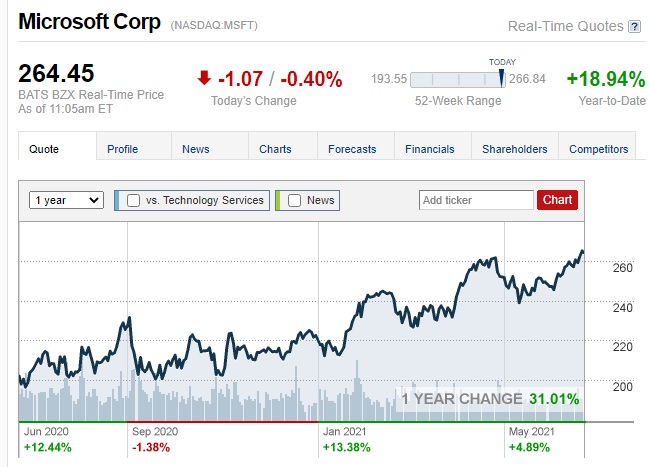Open the News tab
This screenshot has height=467, width=649.
point(196,149)
